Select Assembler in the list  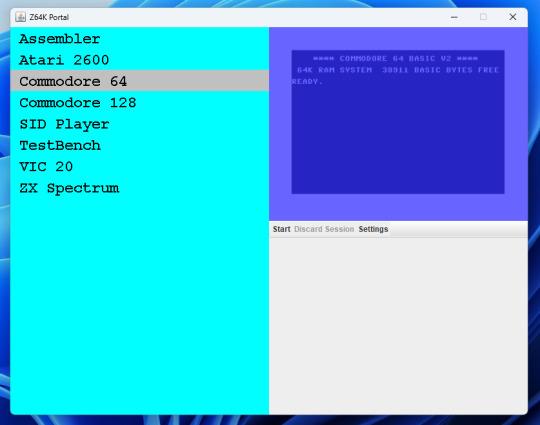click(139, 39)
